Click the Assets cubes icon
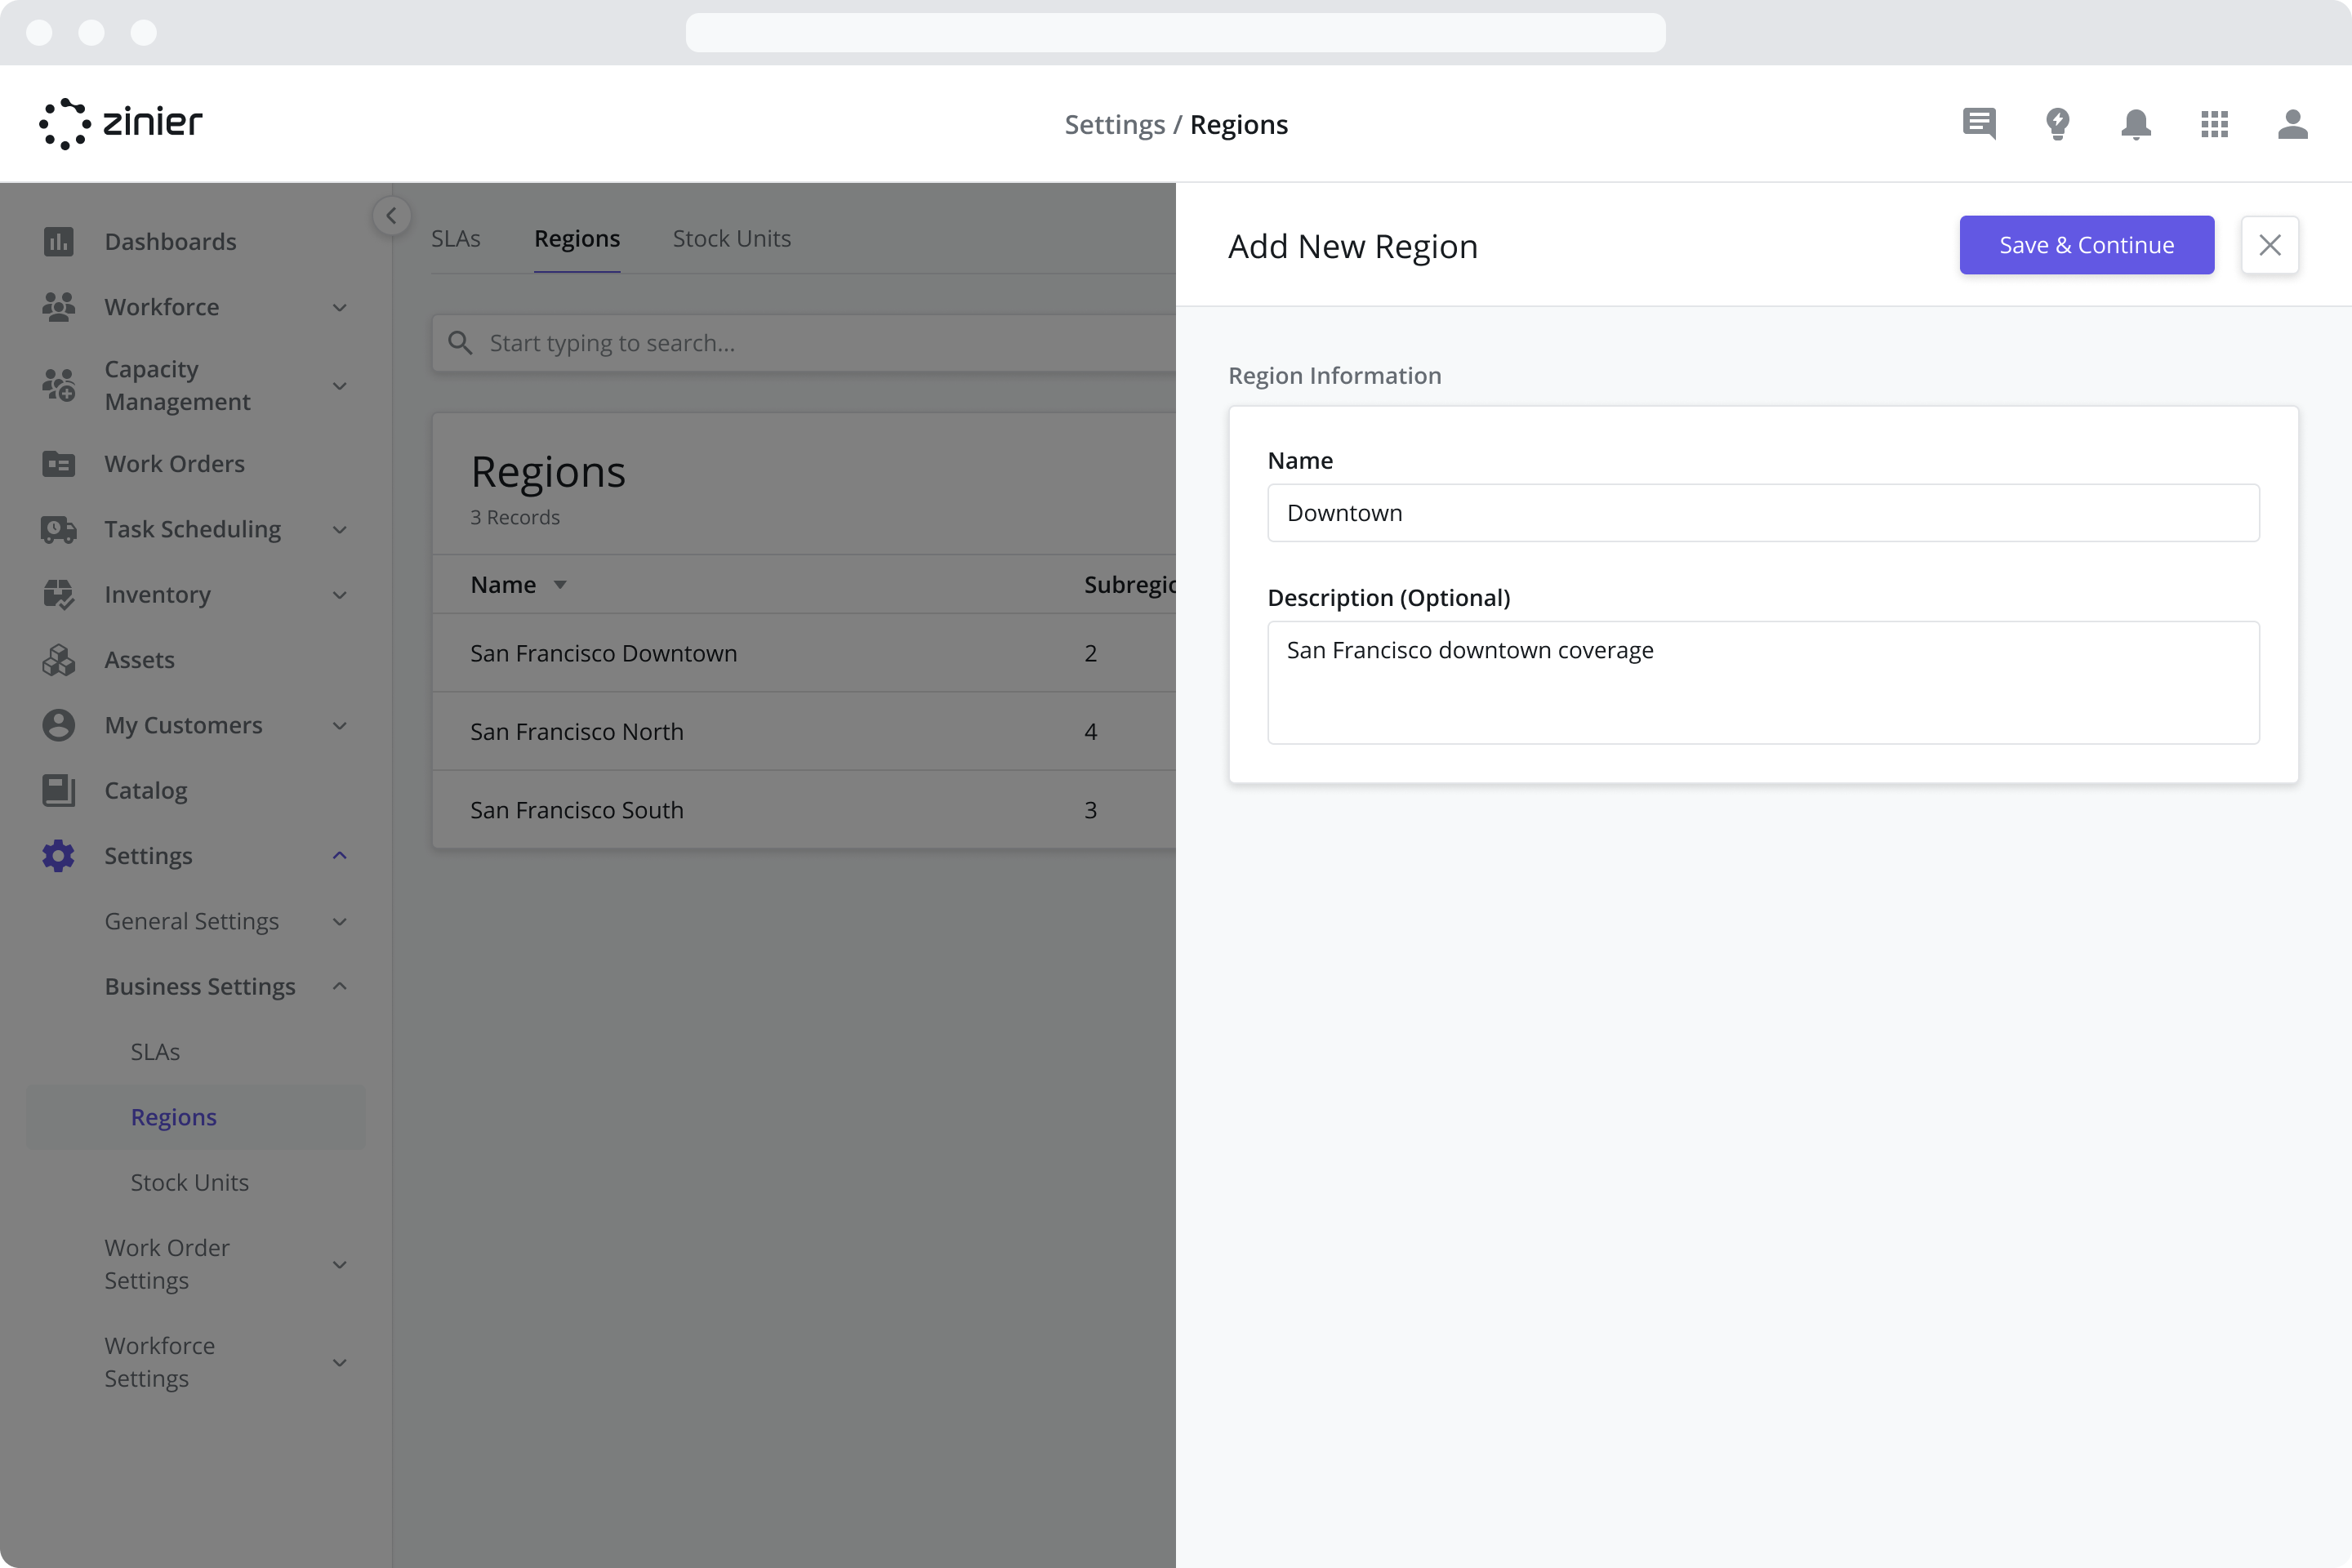 tap(59, 660)
